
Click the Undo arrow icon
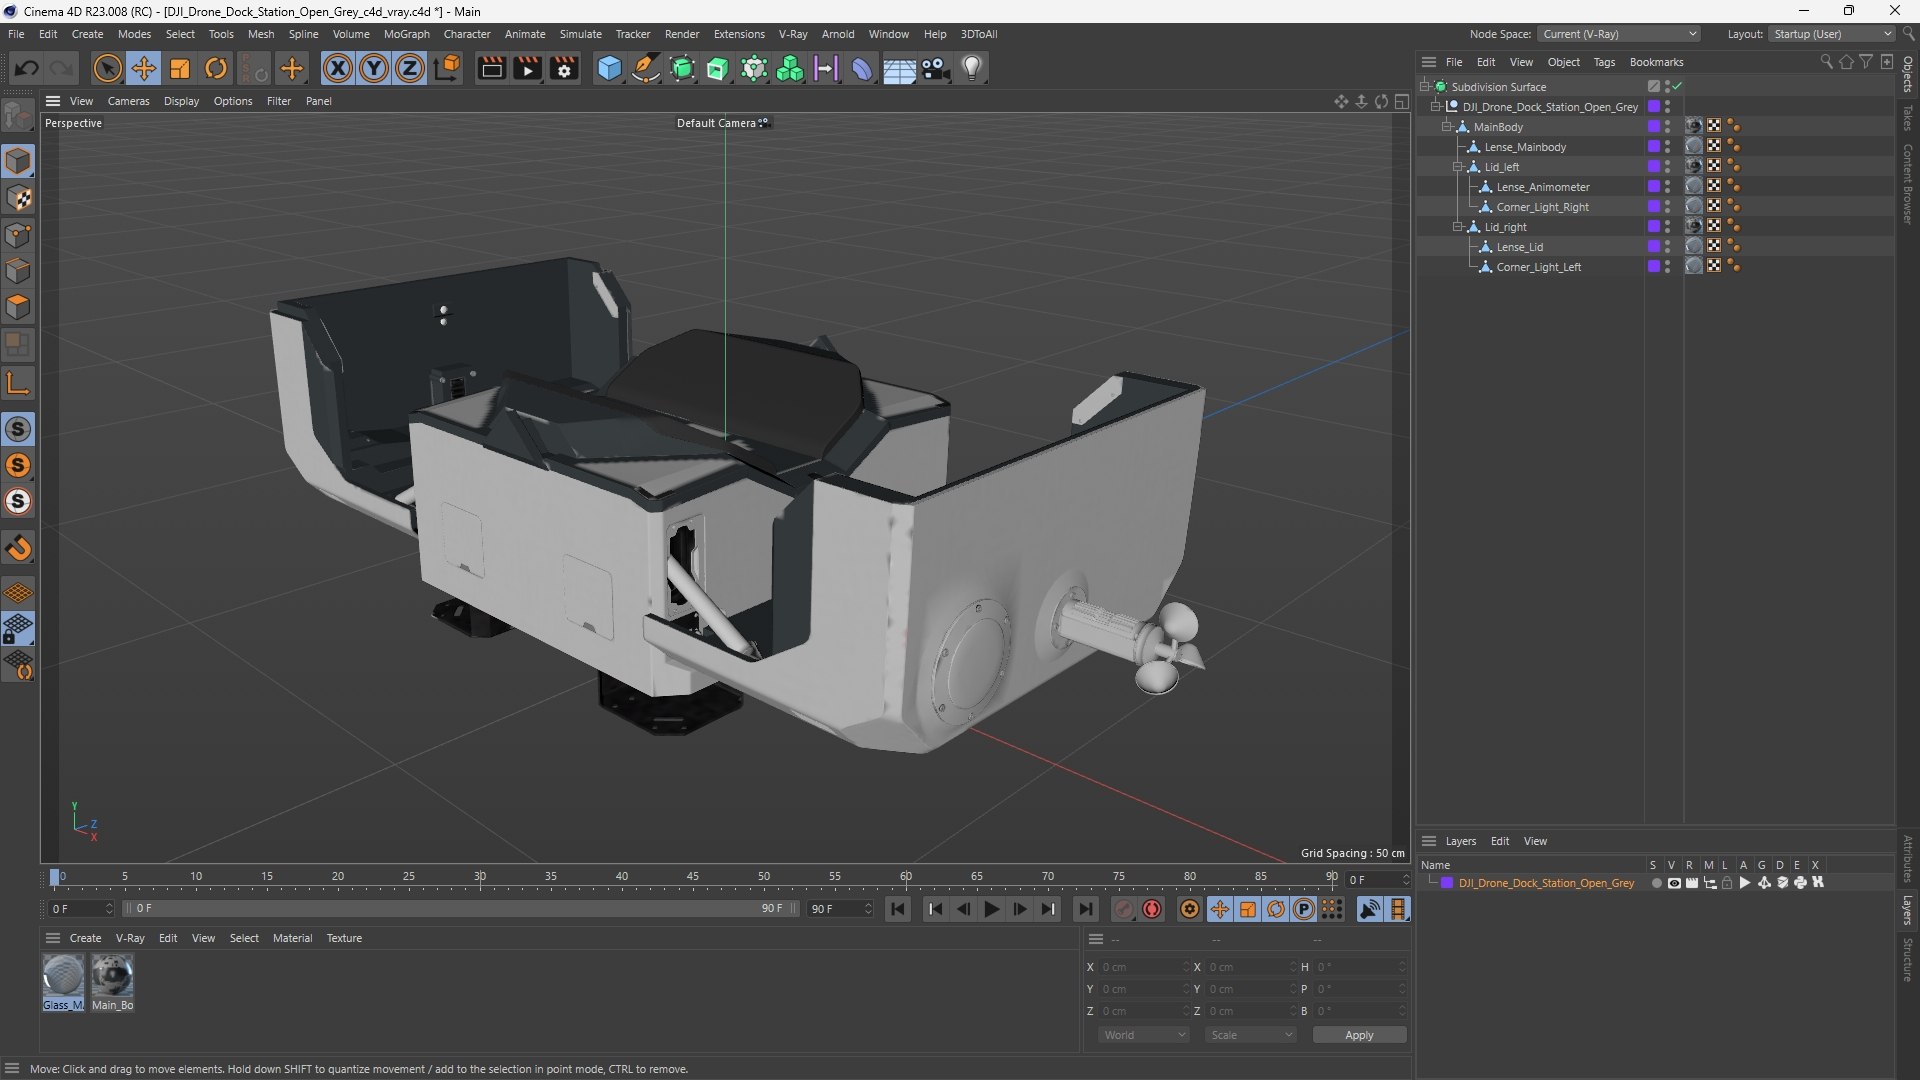[27, 68]
